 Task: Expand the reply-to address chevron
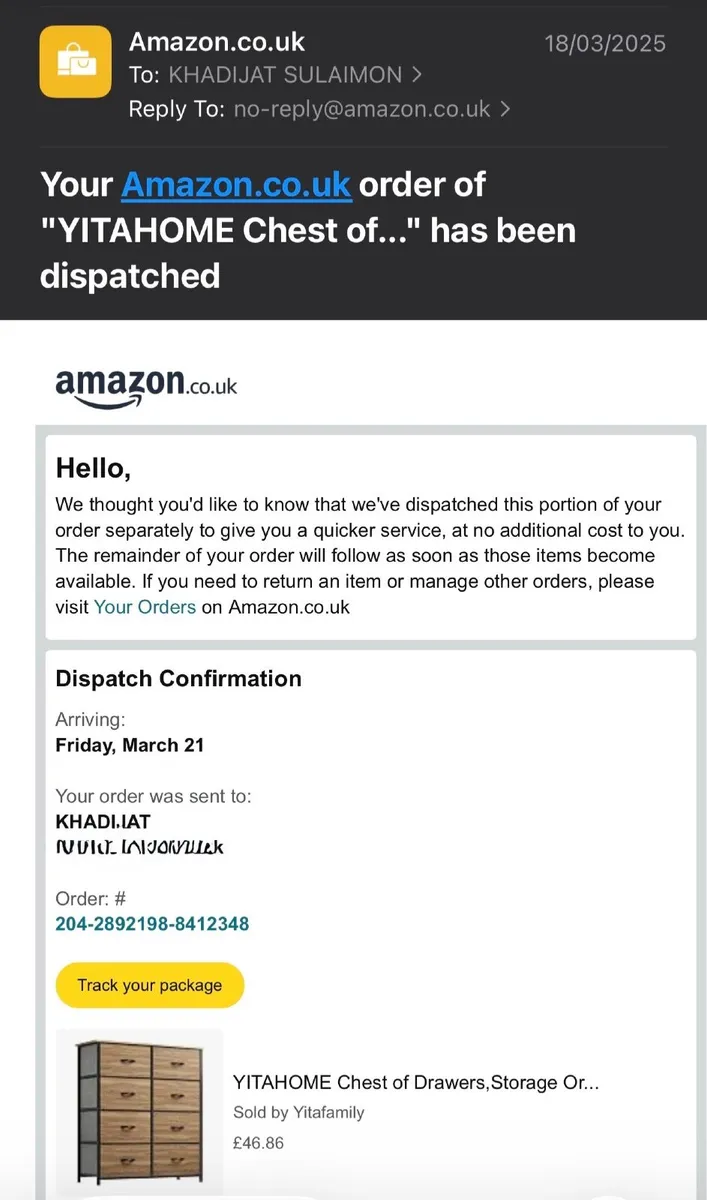click(x=504, y=109)
